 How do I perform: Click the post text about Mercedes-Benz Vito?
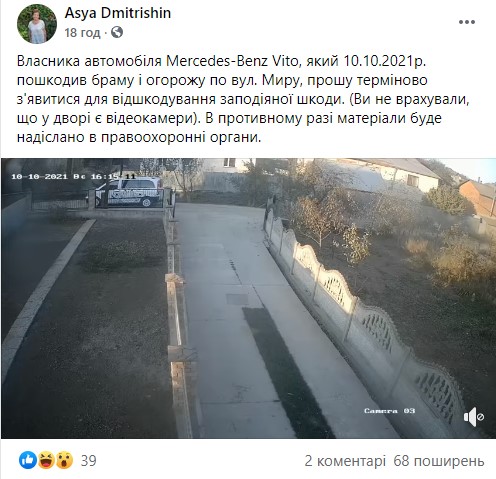pos(243,99)
